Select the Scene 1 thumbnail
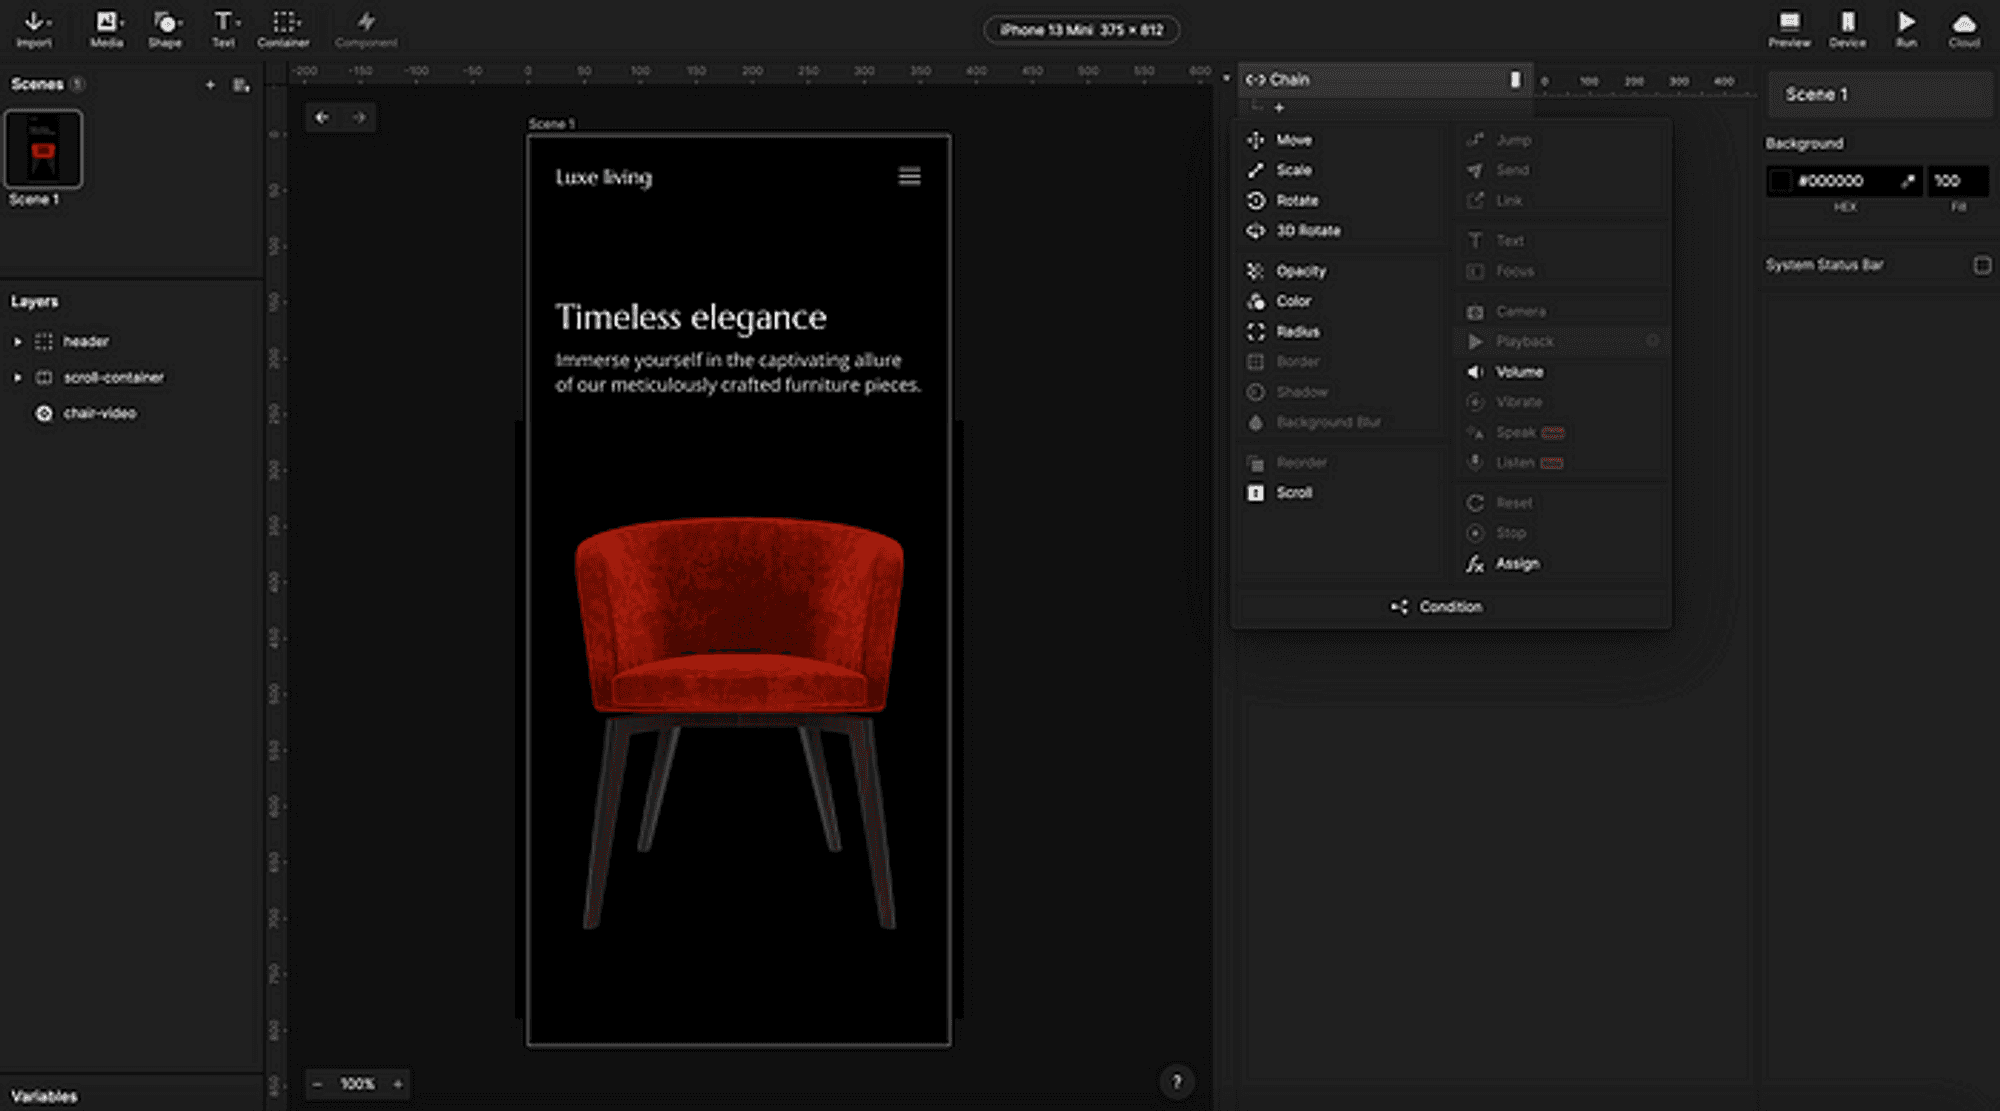2000x1111 pixels. click(x=43, y=150)
